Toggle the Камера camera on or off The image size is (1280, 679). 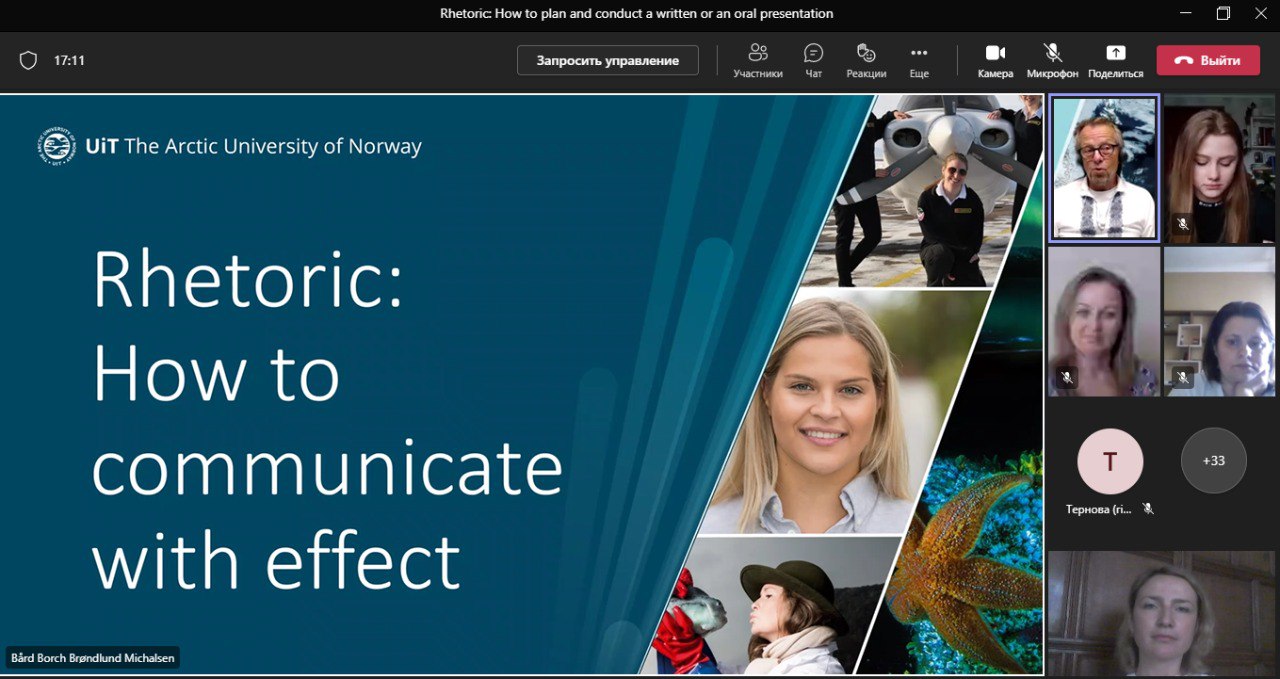click(x=995, y=59)
